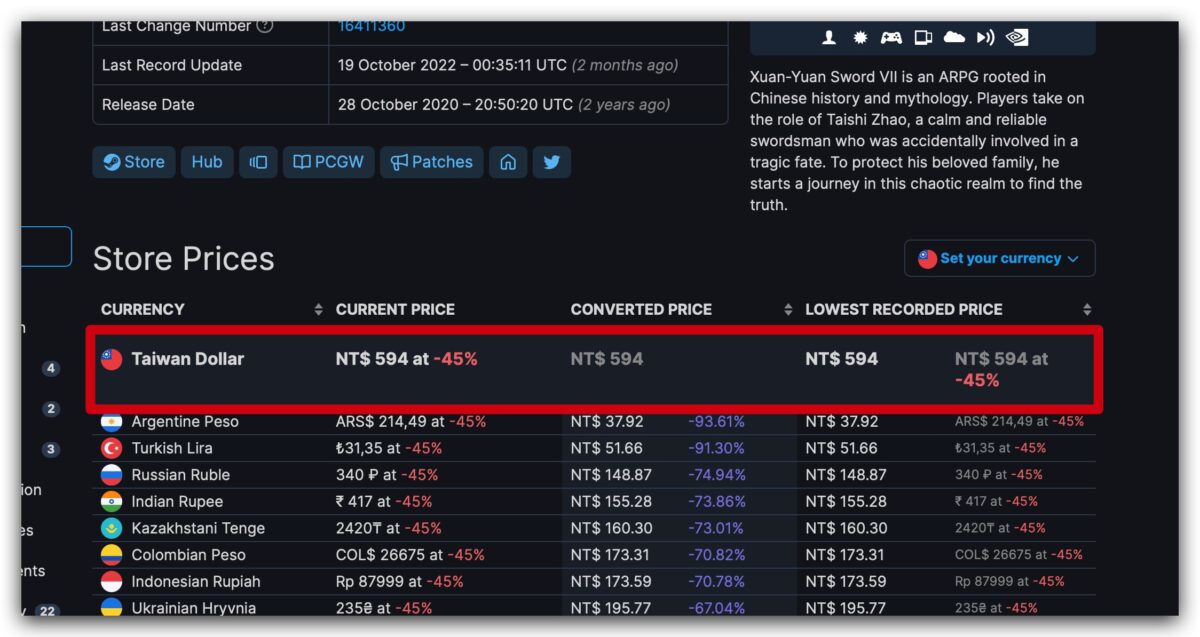The image size is (1200, 637).
Task: Click the help icon beside Last Change Number
Action: click(x=264, y=26)
